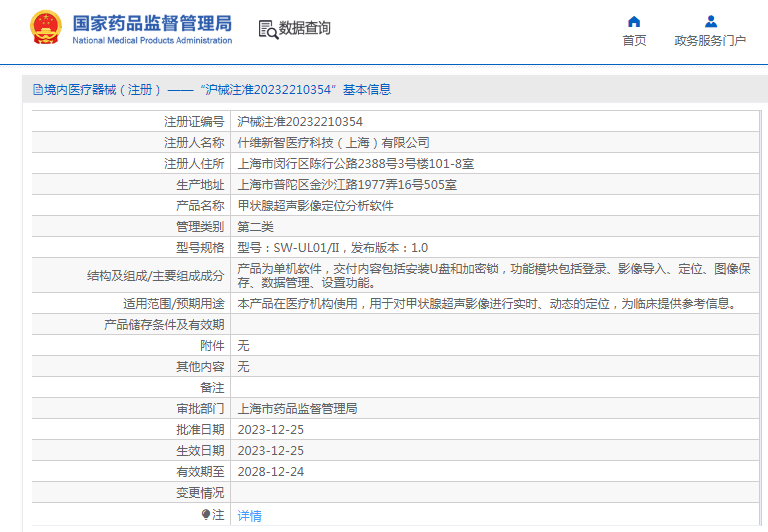This screenshot has height=532, width=768.
Task: Click the 变更情况 row label
Action: pos(200,493)
